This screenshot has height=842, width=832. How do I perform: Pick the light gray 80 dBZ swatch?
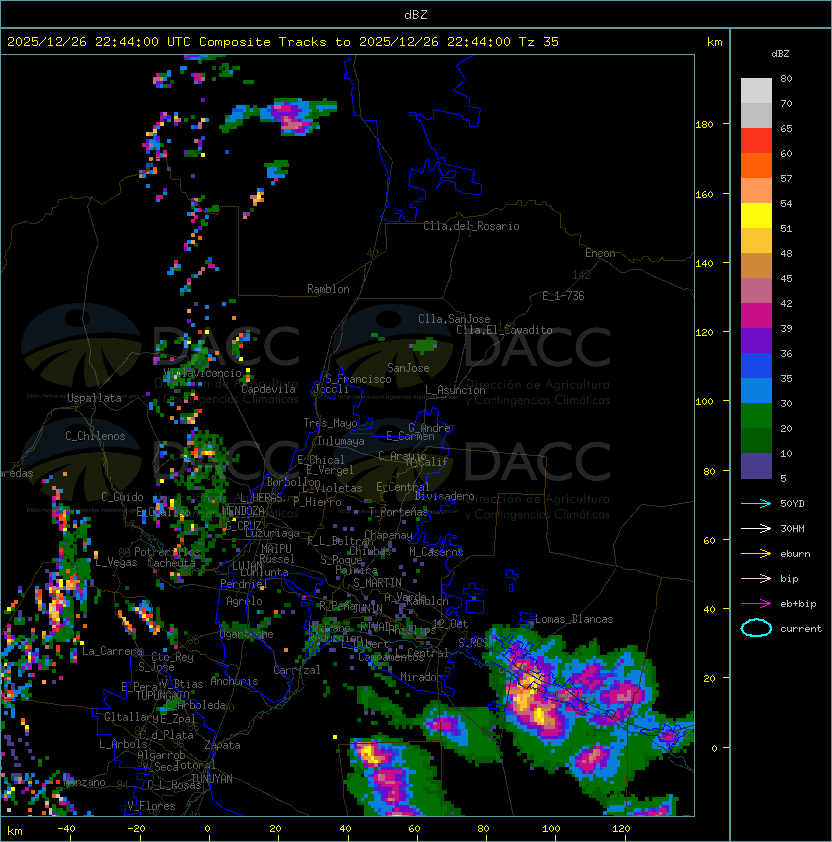(756, 90)
